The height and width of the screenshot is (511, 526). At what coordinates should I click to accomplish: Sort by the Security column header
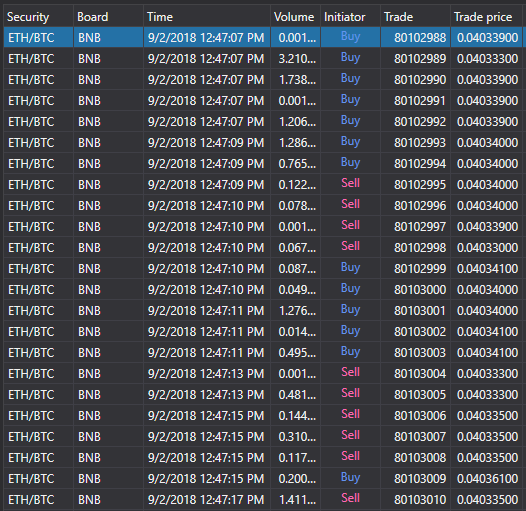click(38, 17)
